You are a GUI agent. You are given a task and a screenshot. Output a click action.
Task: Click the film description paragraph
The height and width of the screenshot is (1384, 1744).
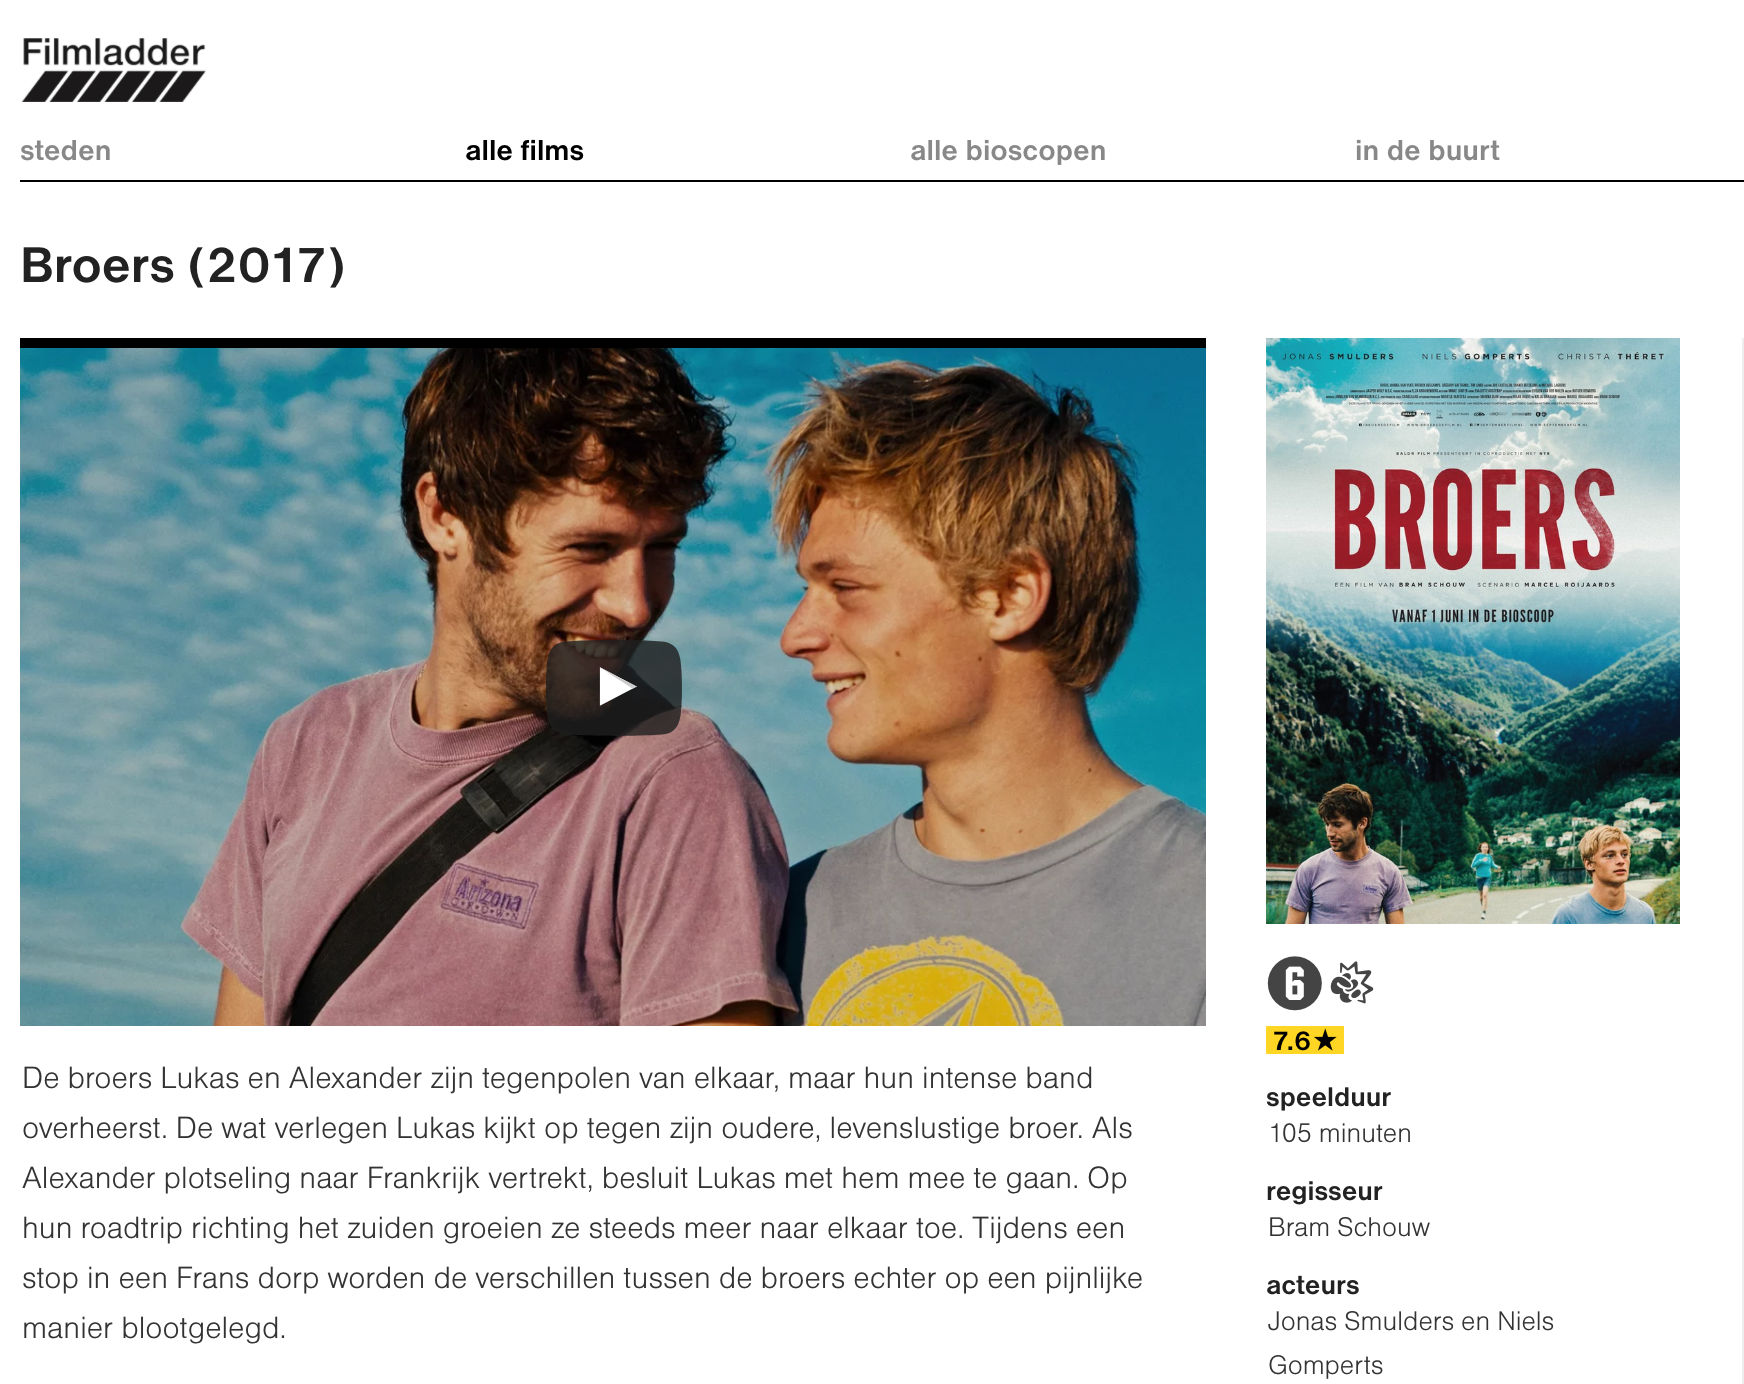[x=582, y=1203]
